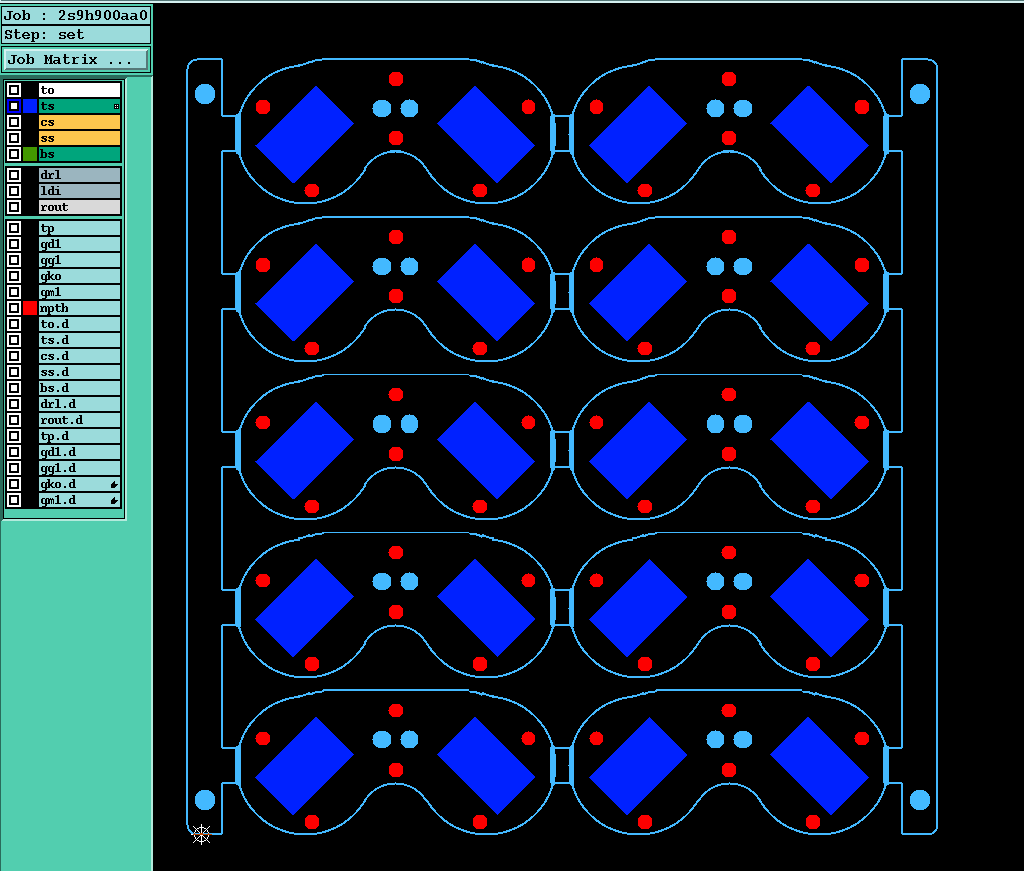This screenshot has height=871, width=1024.
Task: Click the hand icon on gm1.d row
Action: [114, 501]
